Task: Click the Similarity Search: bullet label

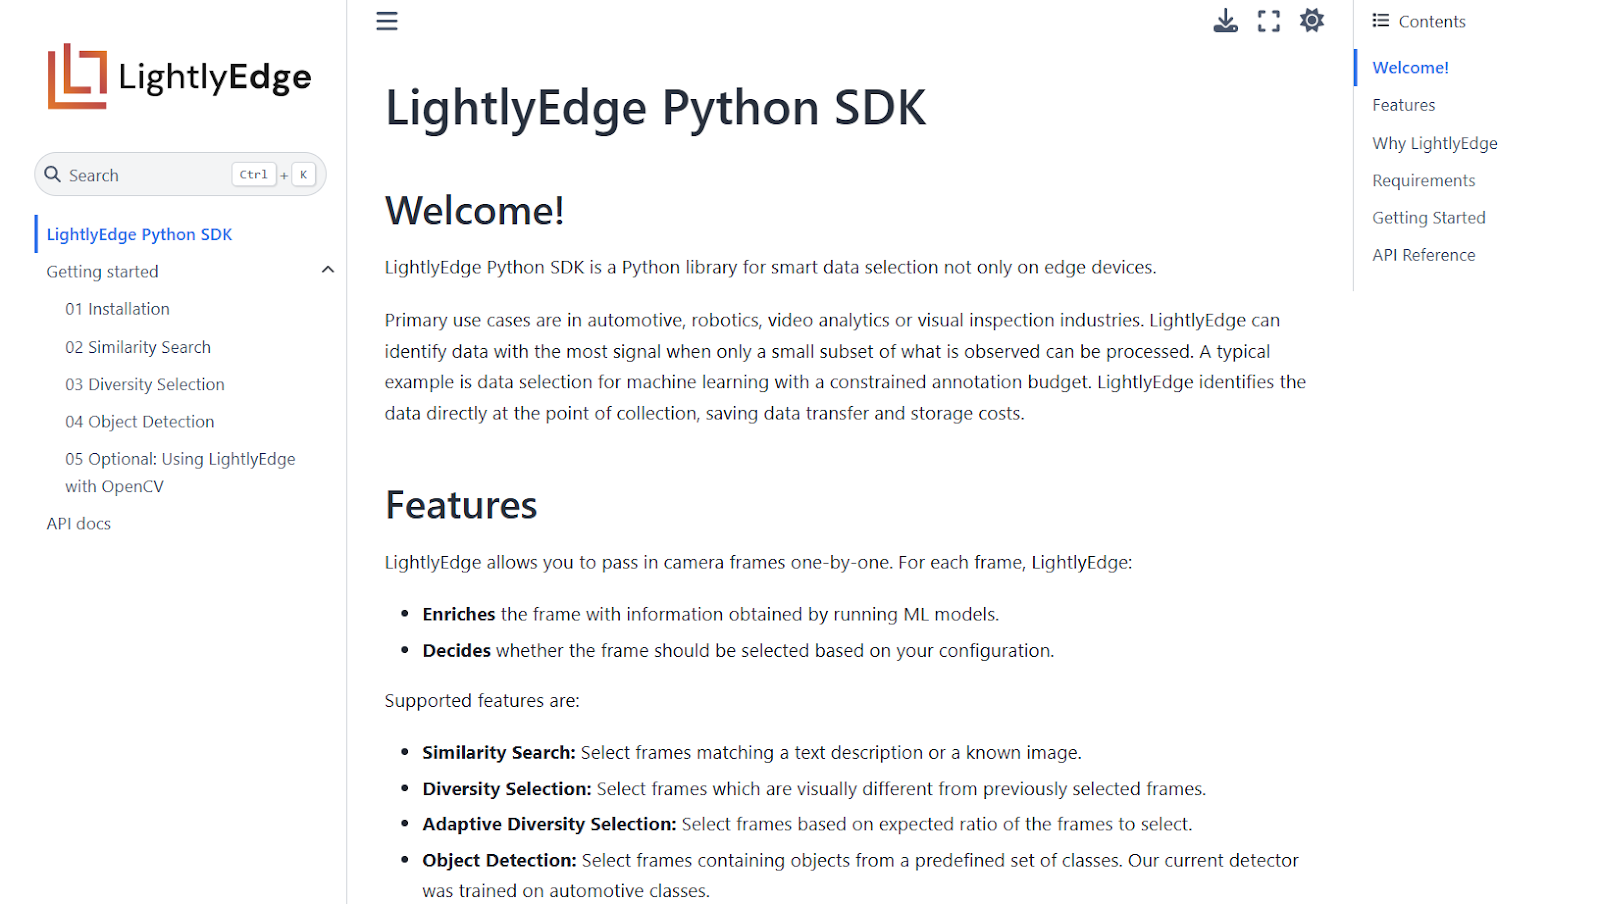Action: tap(499, 752)
